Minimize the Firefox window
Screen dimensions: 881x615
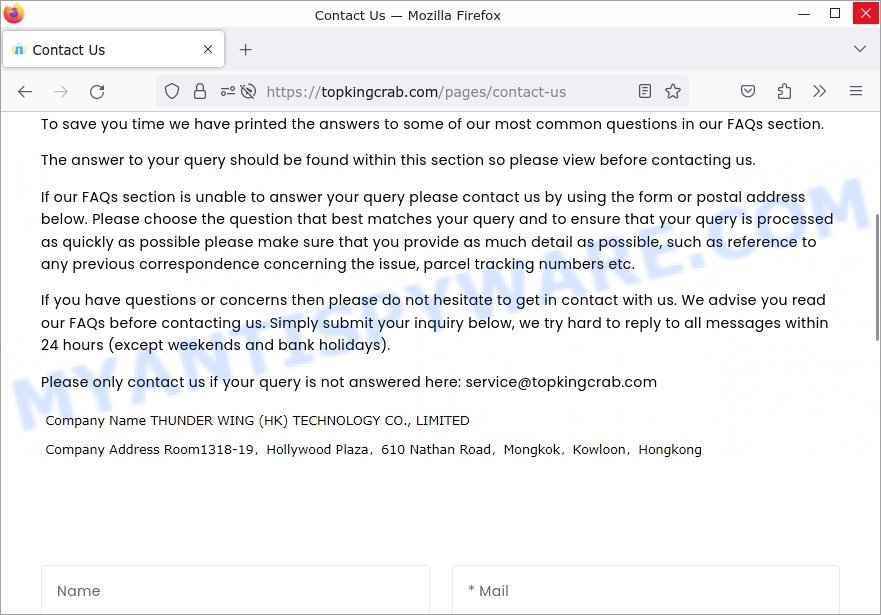click(x=804, y=14)
